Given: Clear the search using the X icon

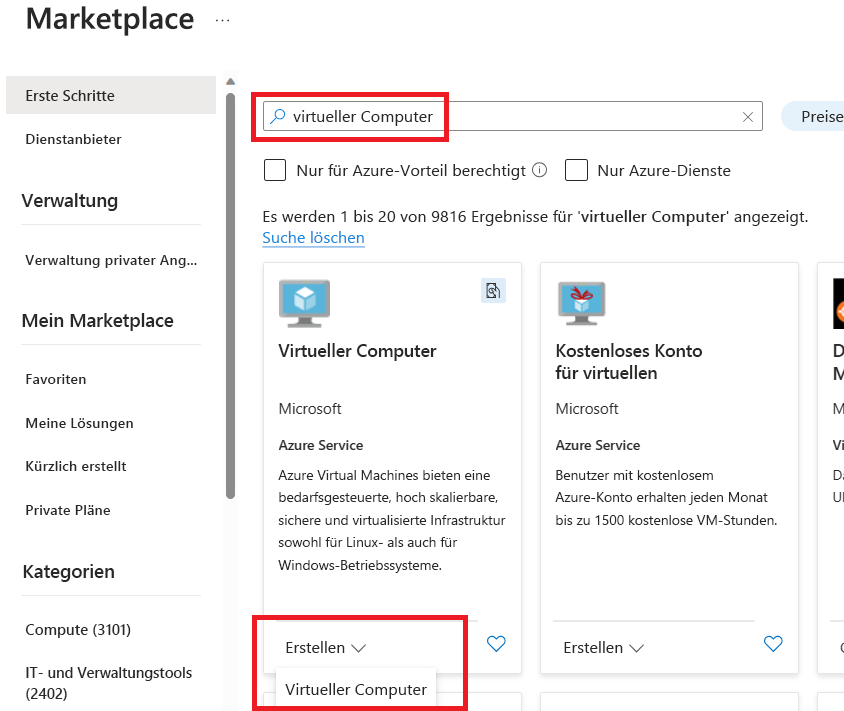Looking at the screenshot, I should (747, 116).
